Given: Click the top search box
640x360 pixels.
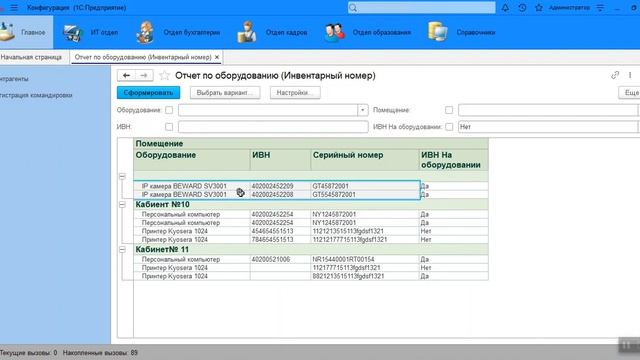Looking at the screenshot, I should [x=422, y=8].
